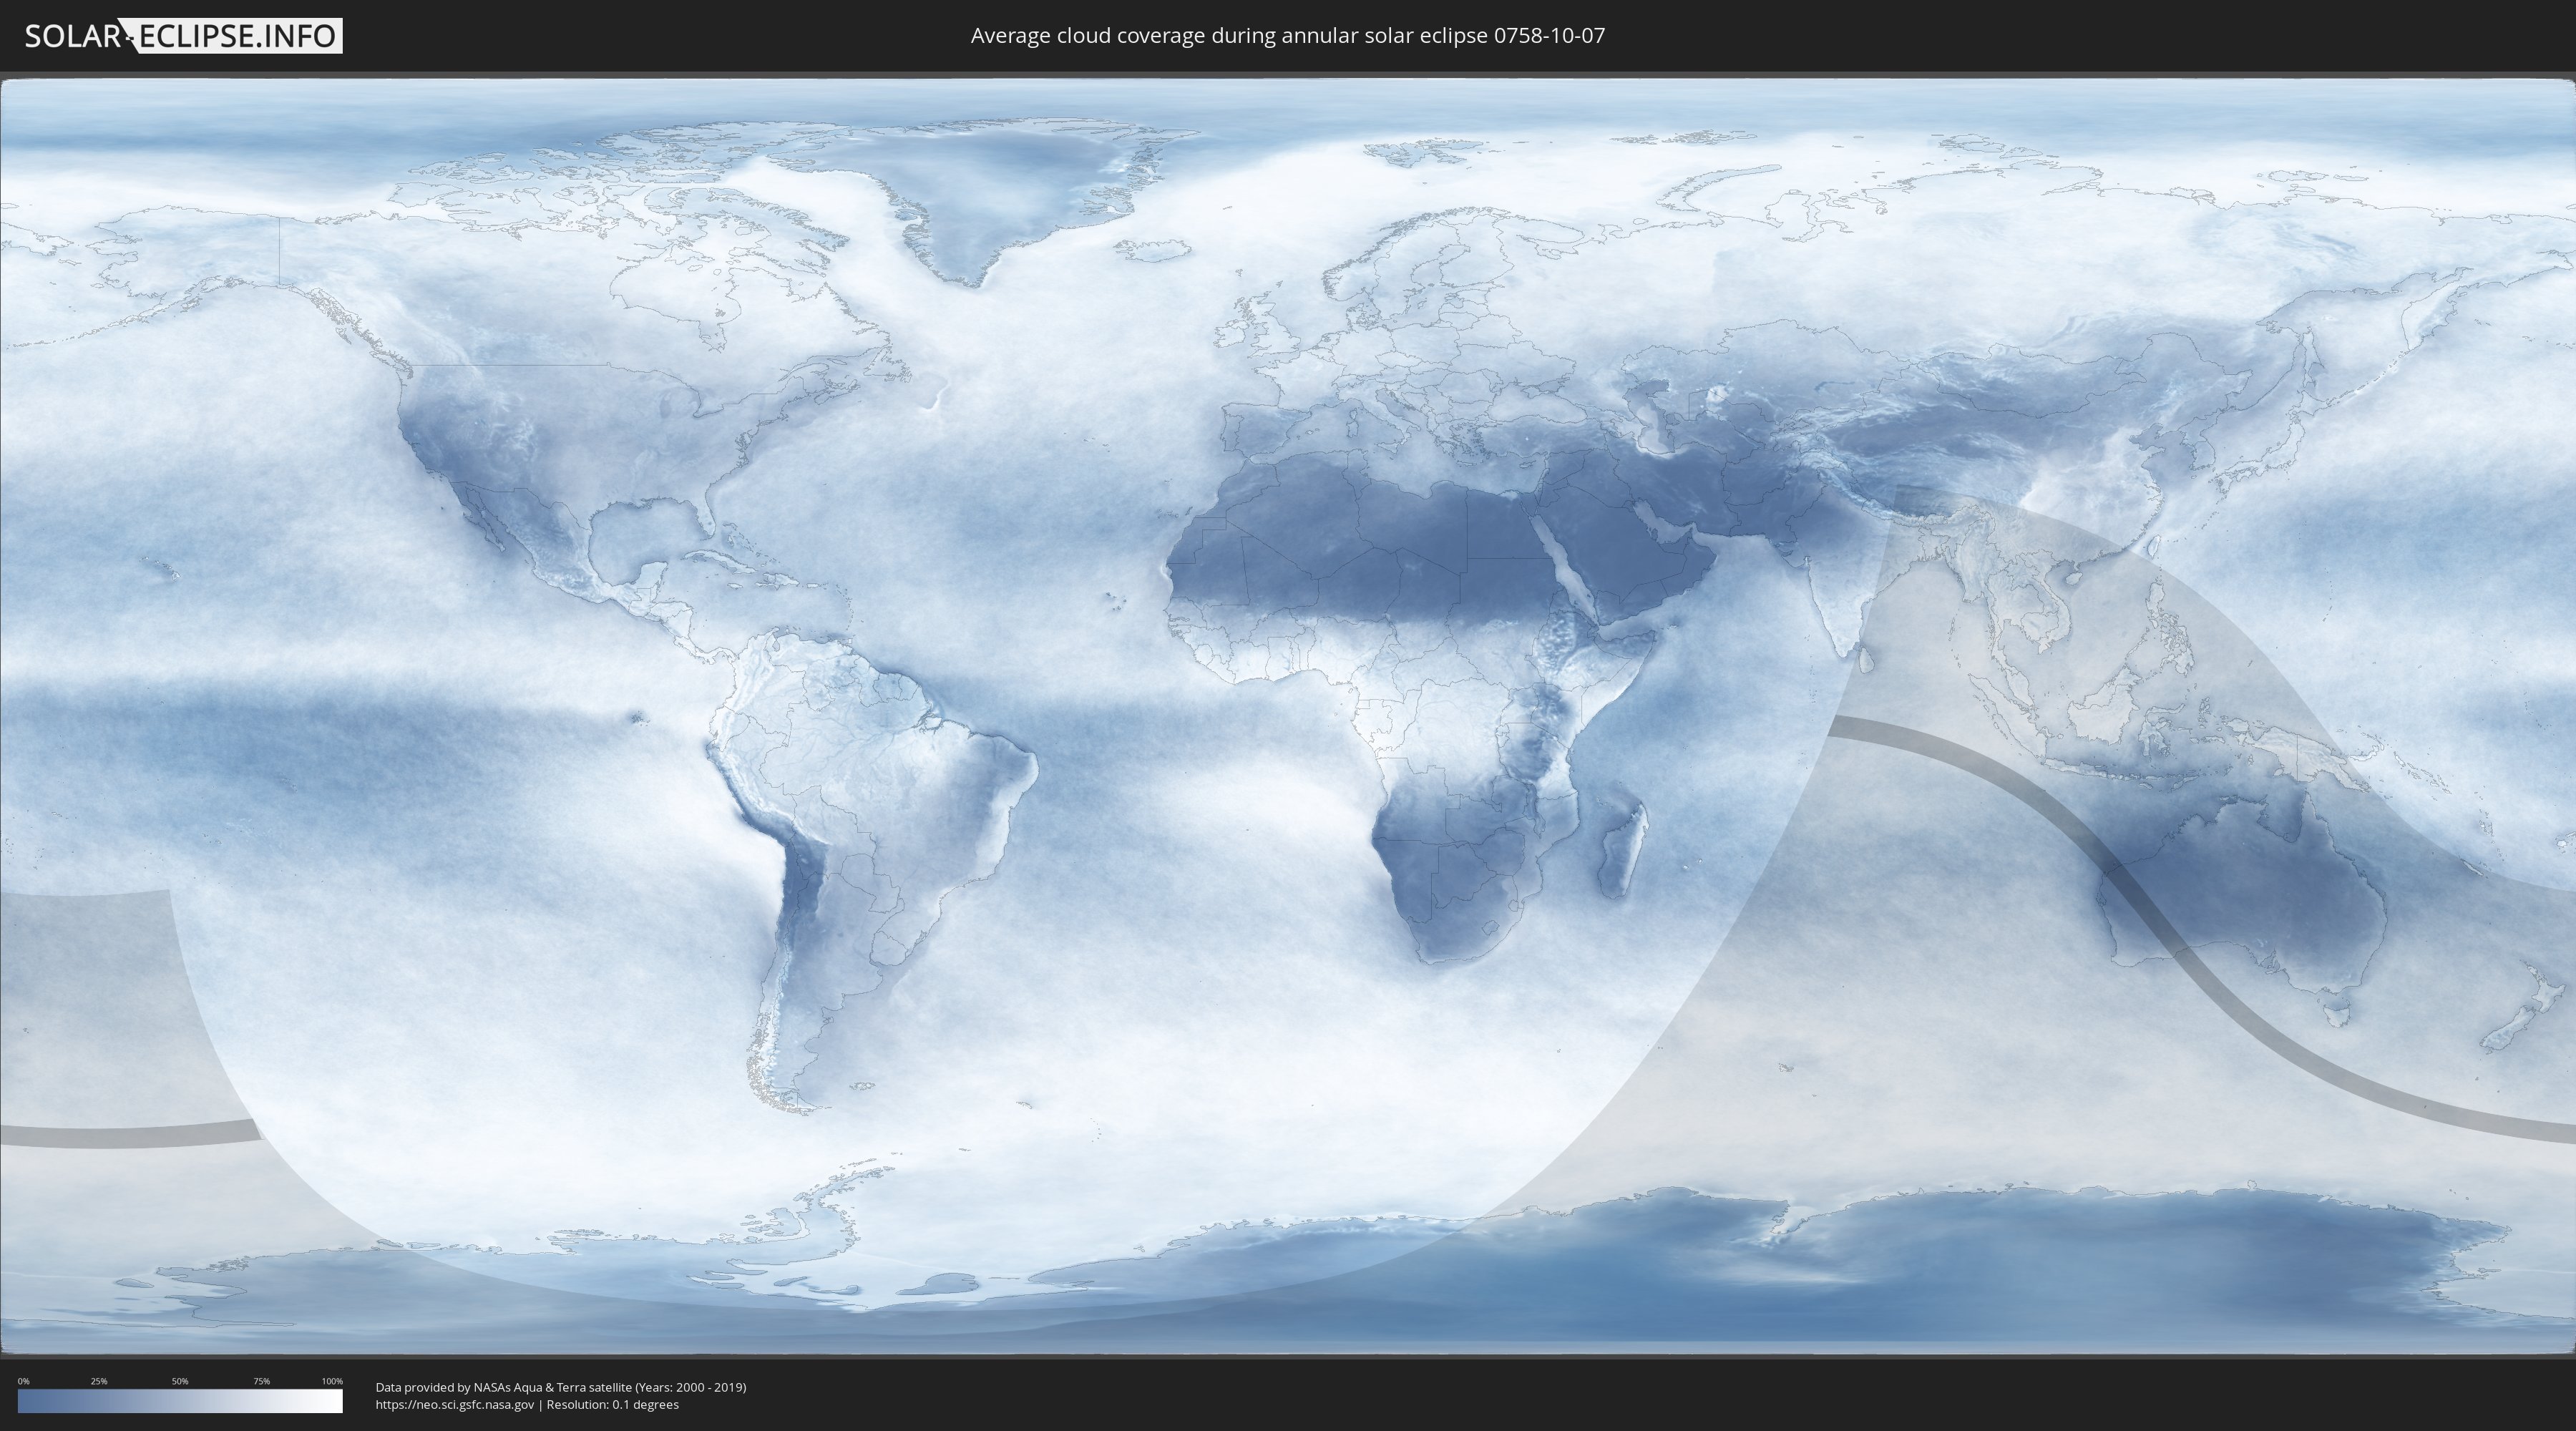Click the 100% legend label
2576x1431 pixels.
tap(332, 1381)
